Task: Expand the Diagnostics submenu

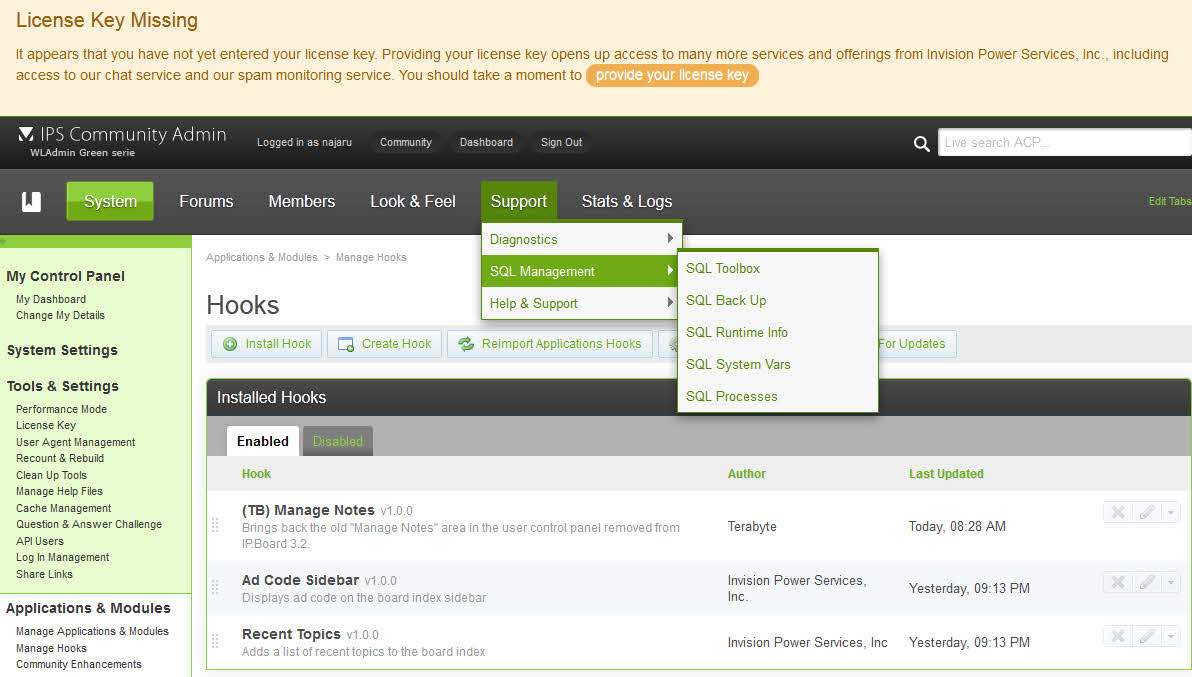Action: coord(580,239)
